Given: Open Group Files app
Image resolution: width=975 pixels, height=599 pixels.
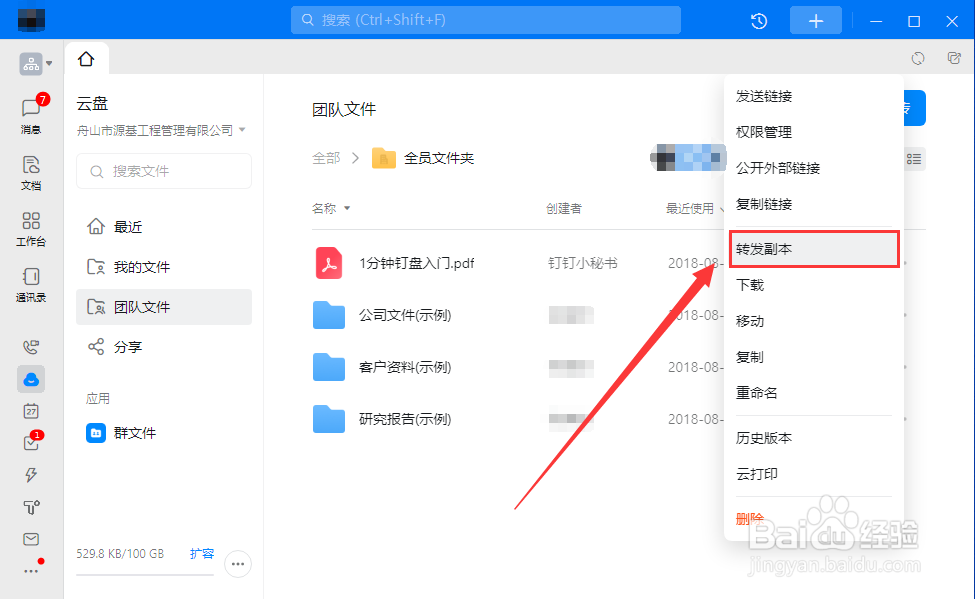Looking at the screenshot, I should click(x=164, y=433).
